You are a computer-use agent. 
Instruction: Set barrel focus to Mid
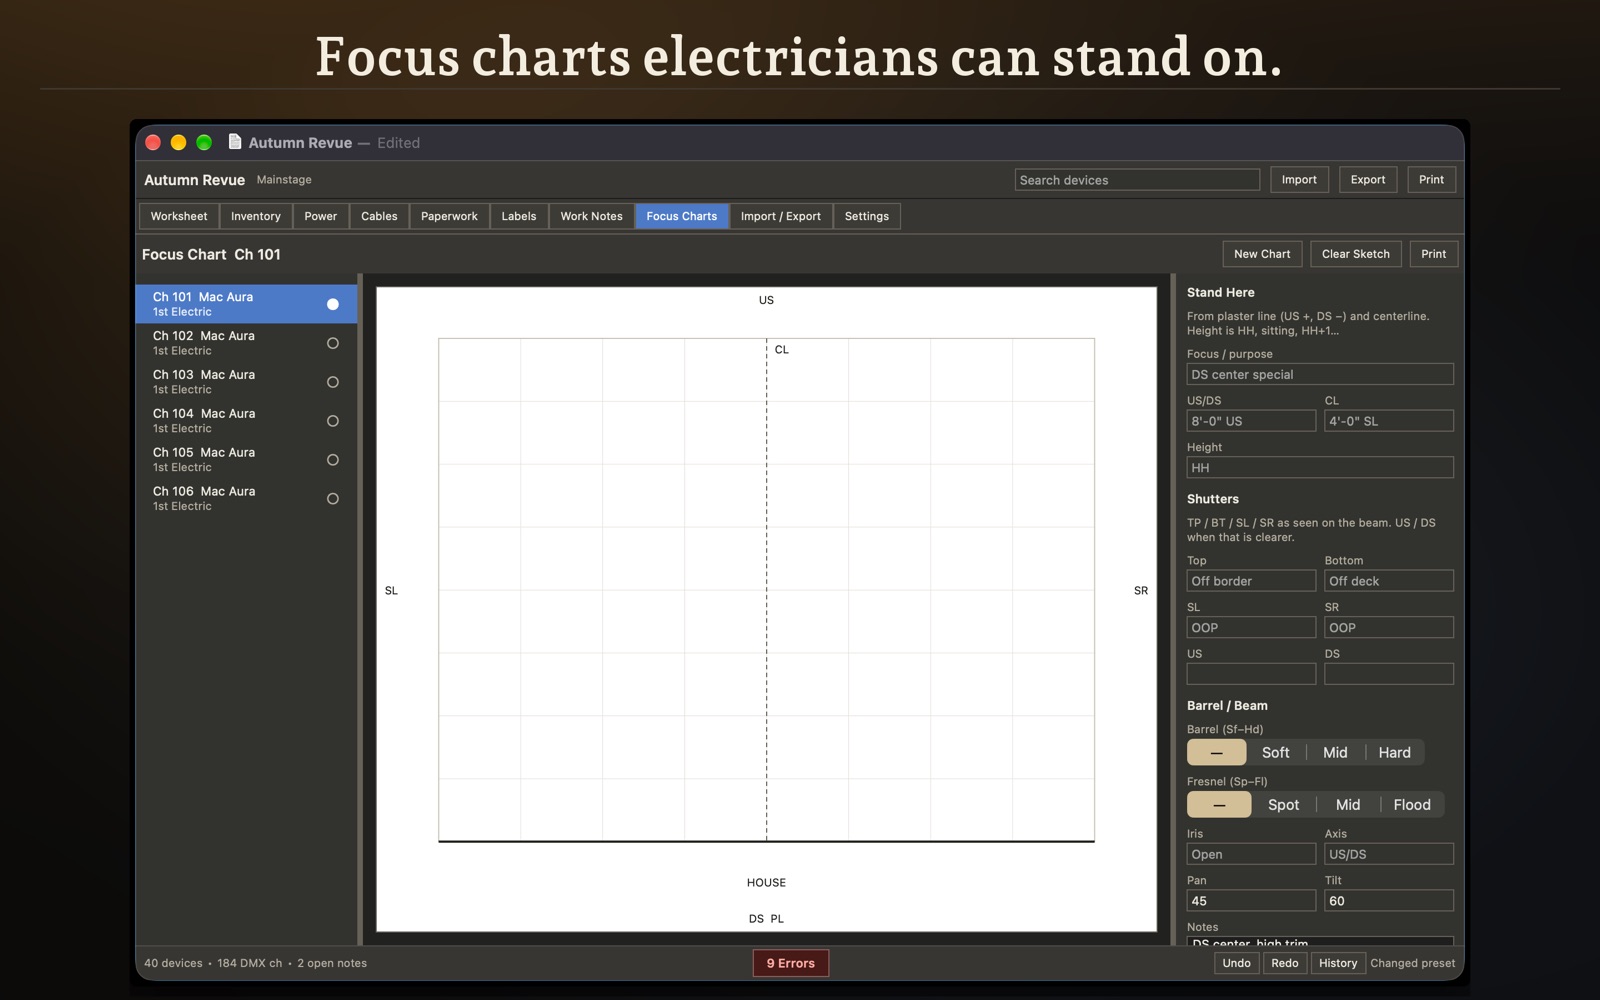click(1335, 753)
